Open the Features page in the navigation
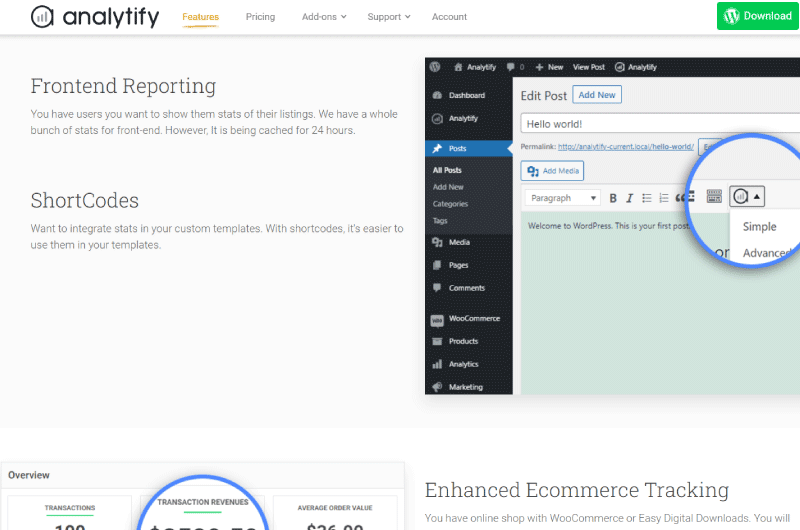 pos(201,17)
